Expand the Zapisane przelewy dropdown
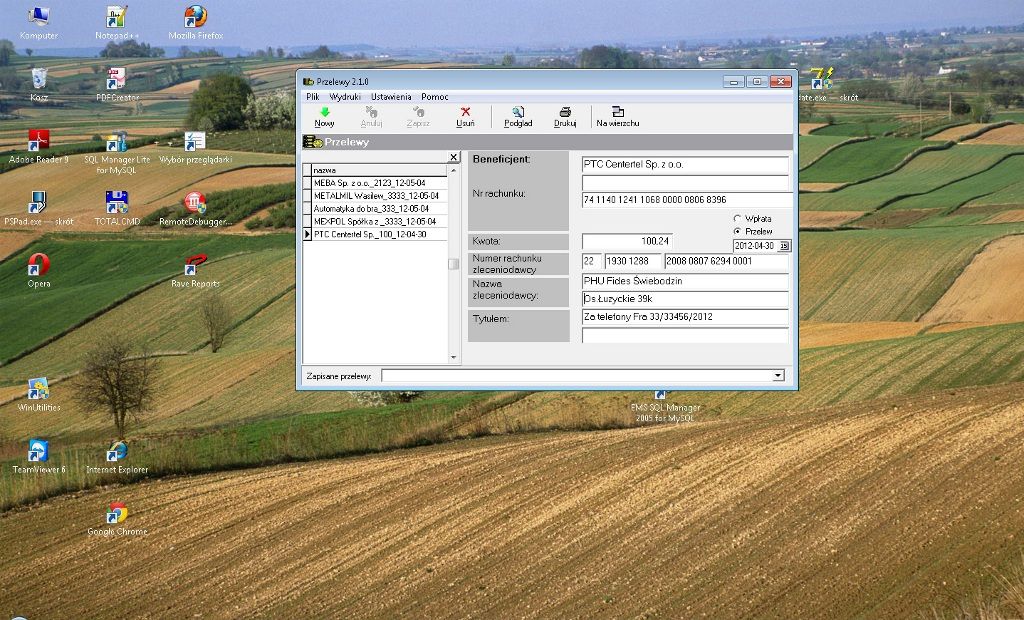Viewport: 1024px width, 620px height. click(778, 376)
